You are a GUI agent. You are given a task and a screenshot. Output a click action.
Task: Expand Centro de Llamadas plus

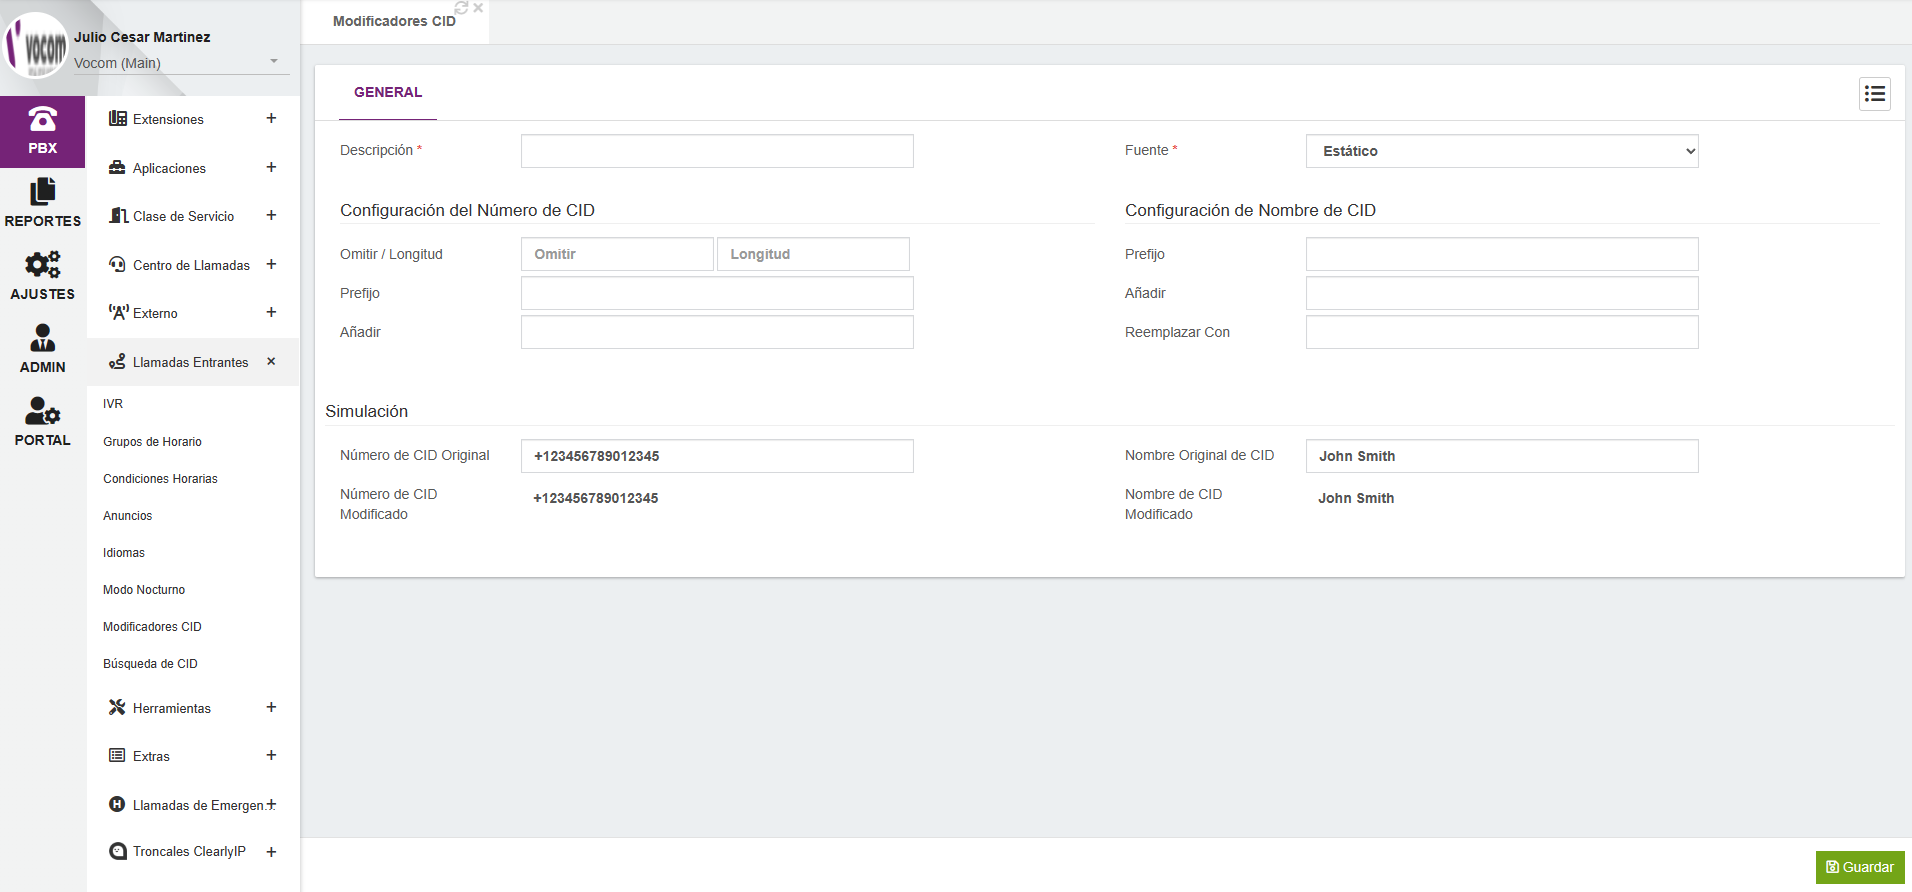coord(271,264)
